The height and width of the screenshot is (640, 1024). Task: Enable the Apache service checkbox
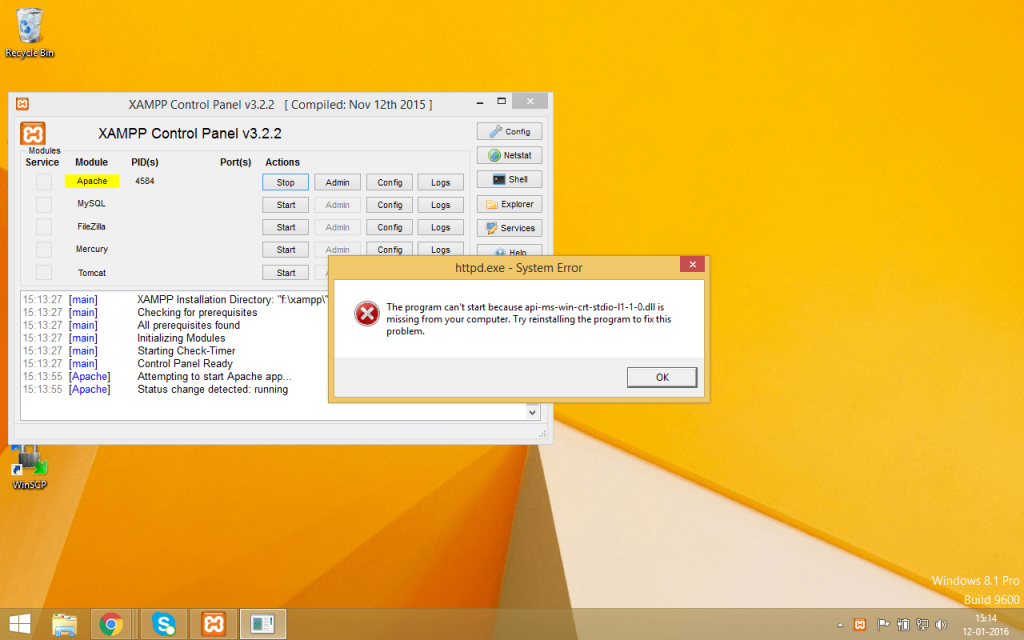[x=42, y=181]
